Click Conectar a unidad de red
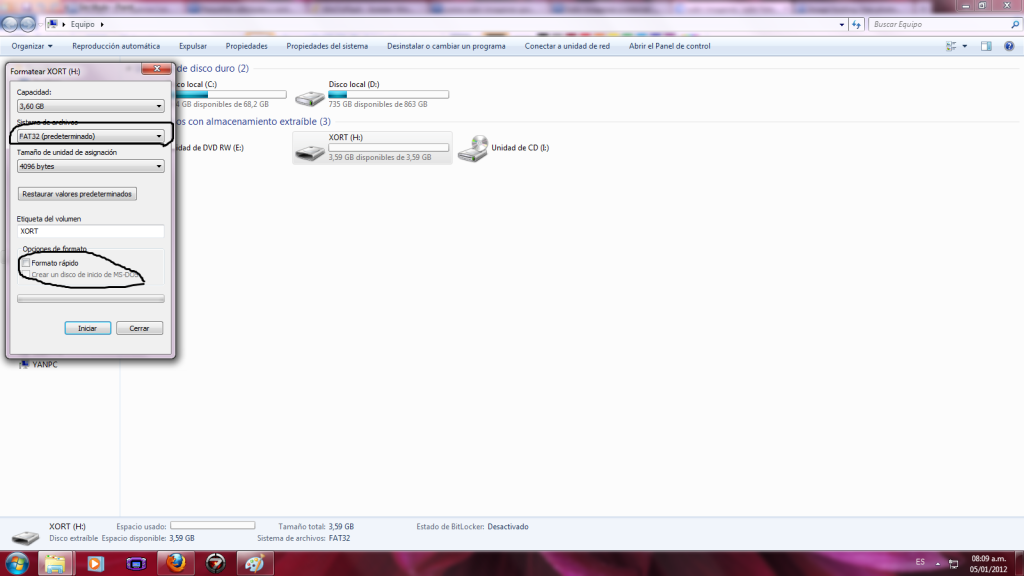 tap(567, 46)
